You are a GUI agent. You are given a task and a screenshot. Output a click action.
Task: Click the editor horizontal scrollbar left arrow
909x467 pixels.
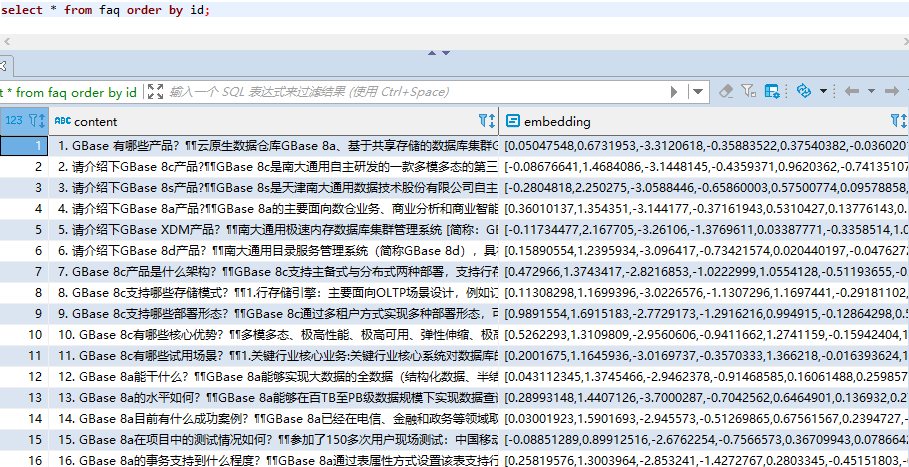tap(6, 41)
